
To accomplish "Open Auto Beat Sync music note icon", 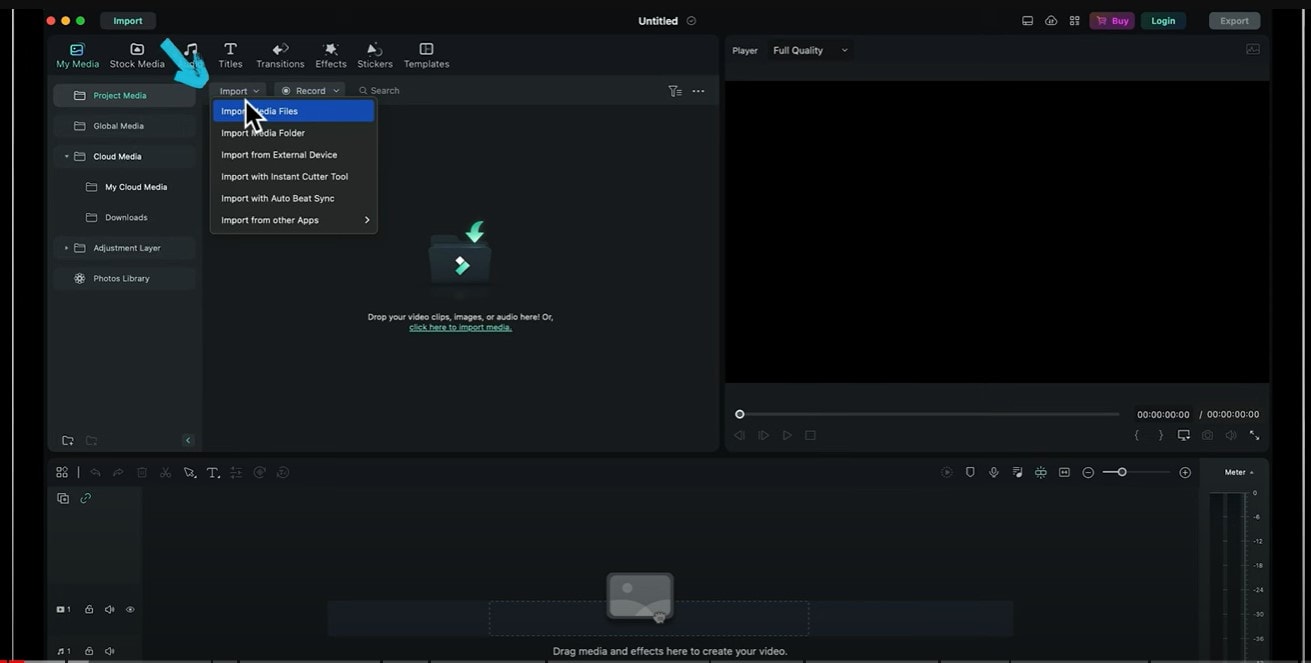I will pyautogui.click(x=1016, y=472).
